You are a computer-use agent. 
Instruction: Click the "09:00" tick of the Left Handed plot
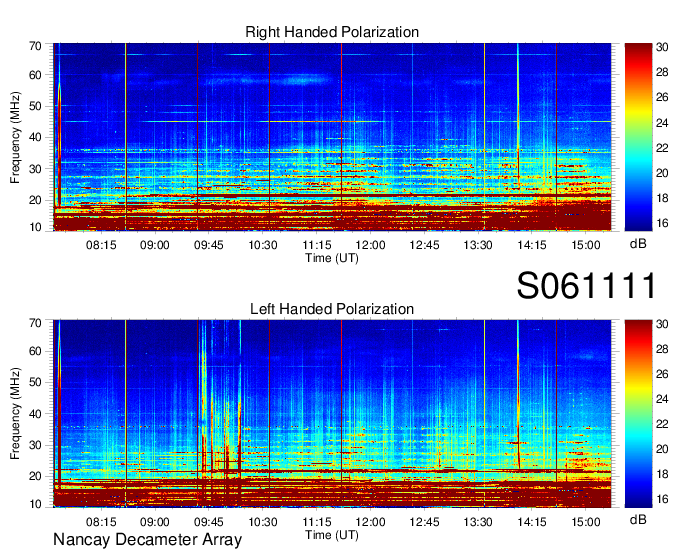[154, 522]
